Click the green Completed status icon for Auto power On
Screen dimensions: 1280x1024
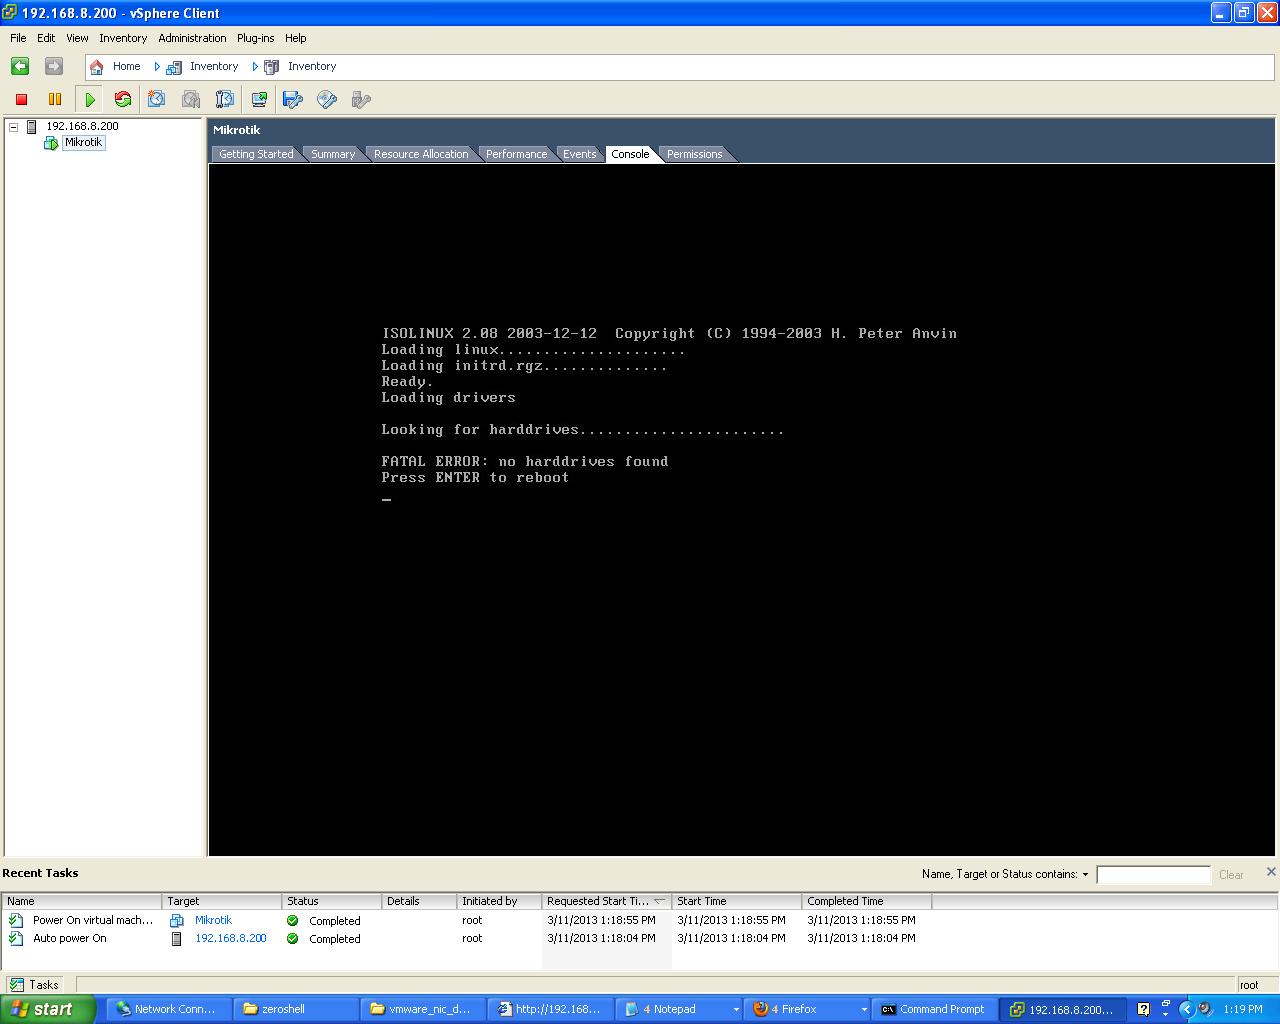click(x=292, y=938)
